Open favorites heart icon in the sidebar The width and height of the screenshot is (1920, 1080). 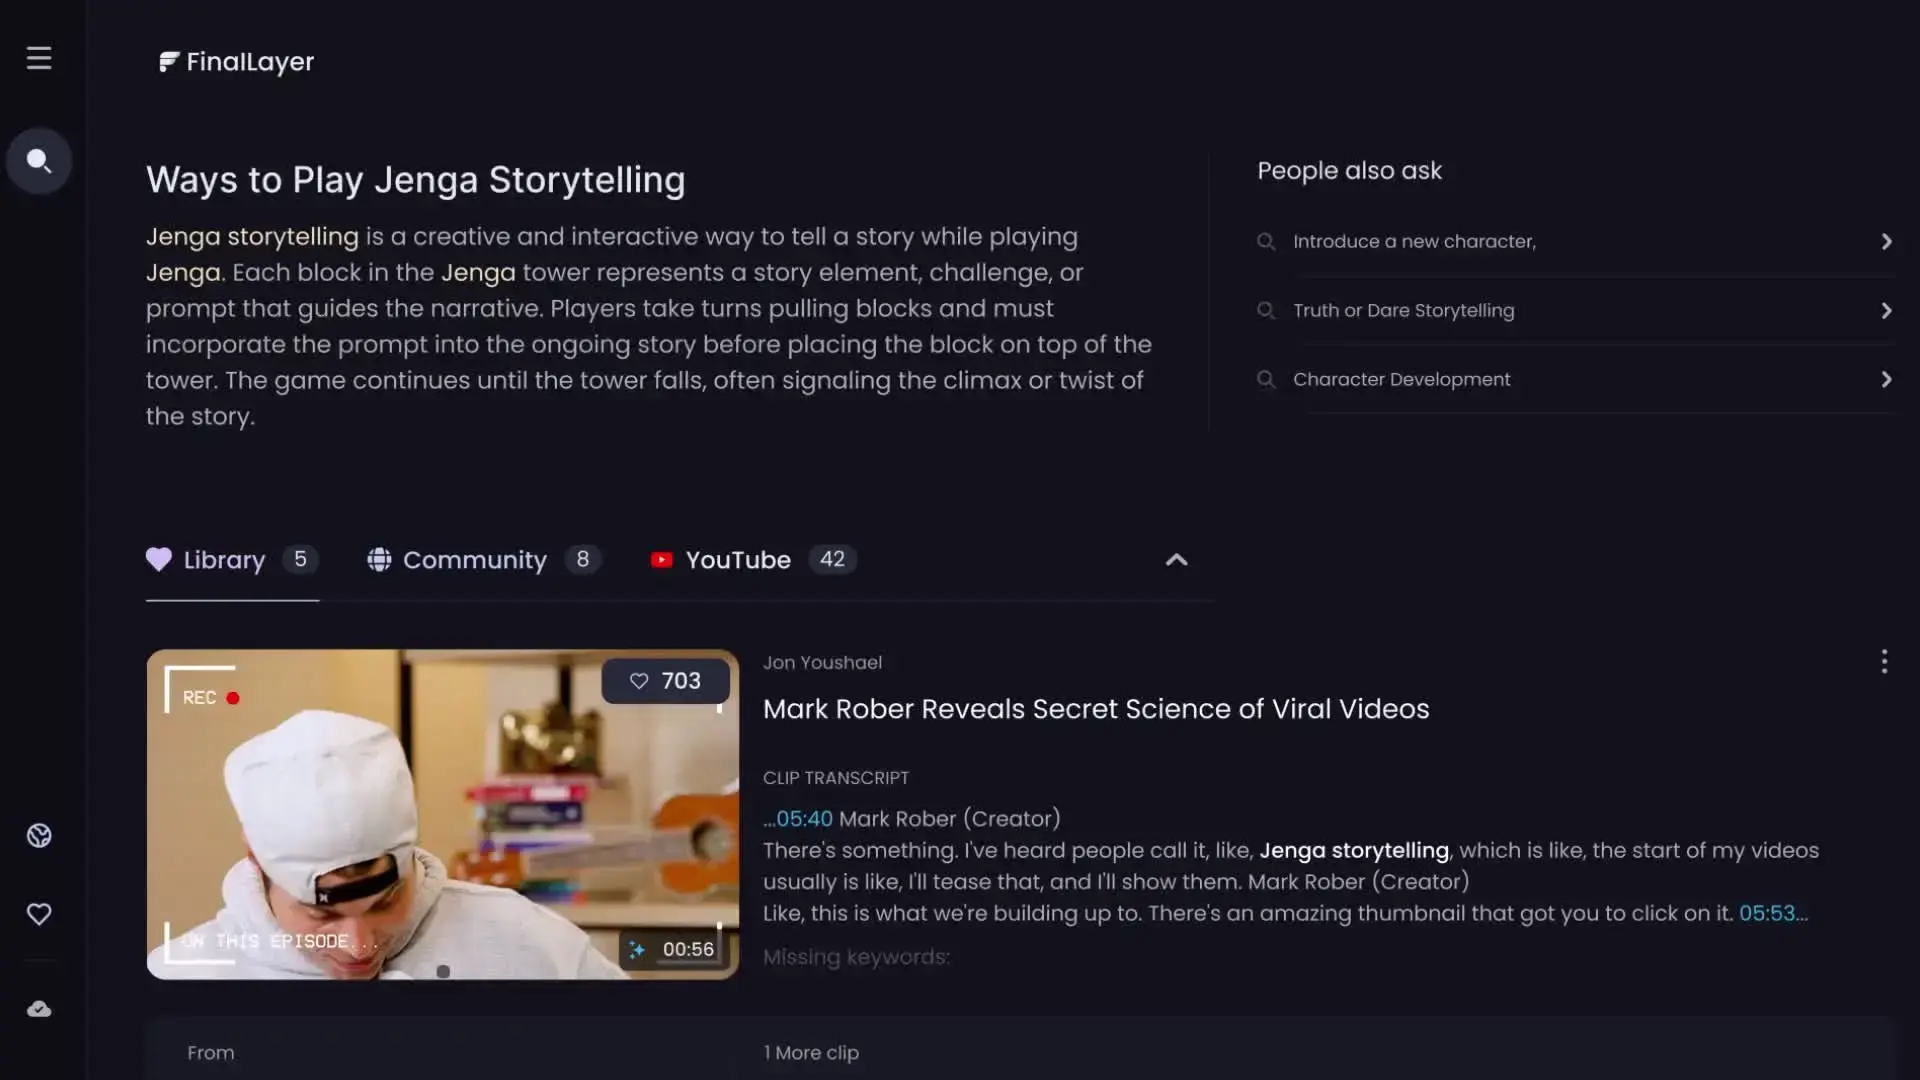pyautogui.click(x=39, y=914)
